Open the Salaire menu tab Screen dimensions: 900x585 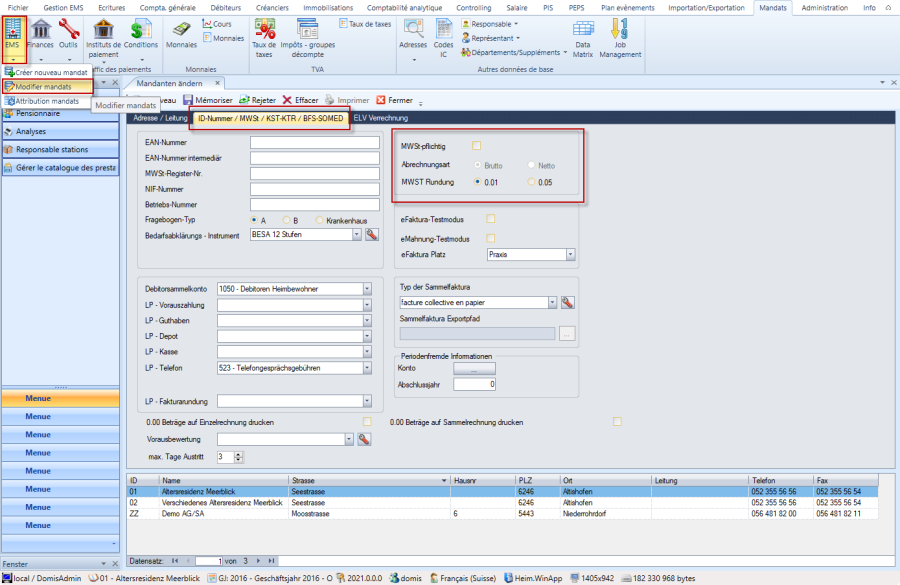coord(517,7)
